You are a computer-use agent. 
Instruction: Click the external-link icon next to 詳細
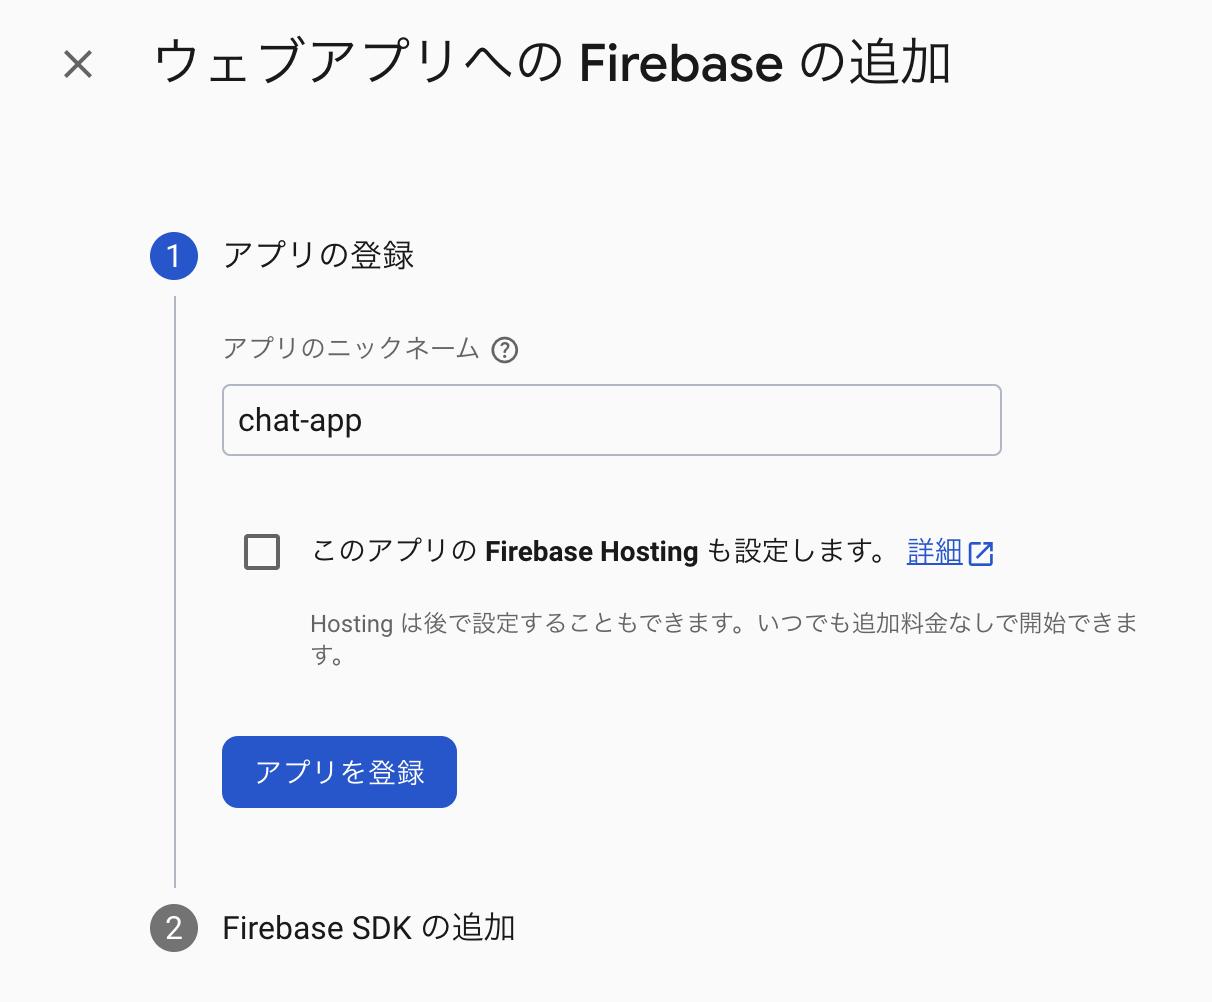[x=981, y=553]
